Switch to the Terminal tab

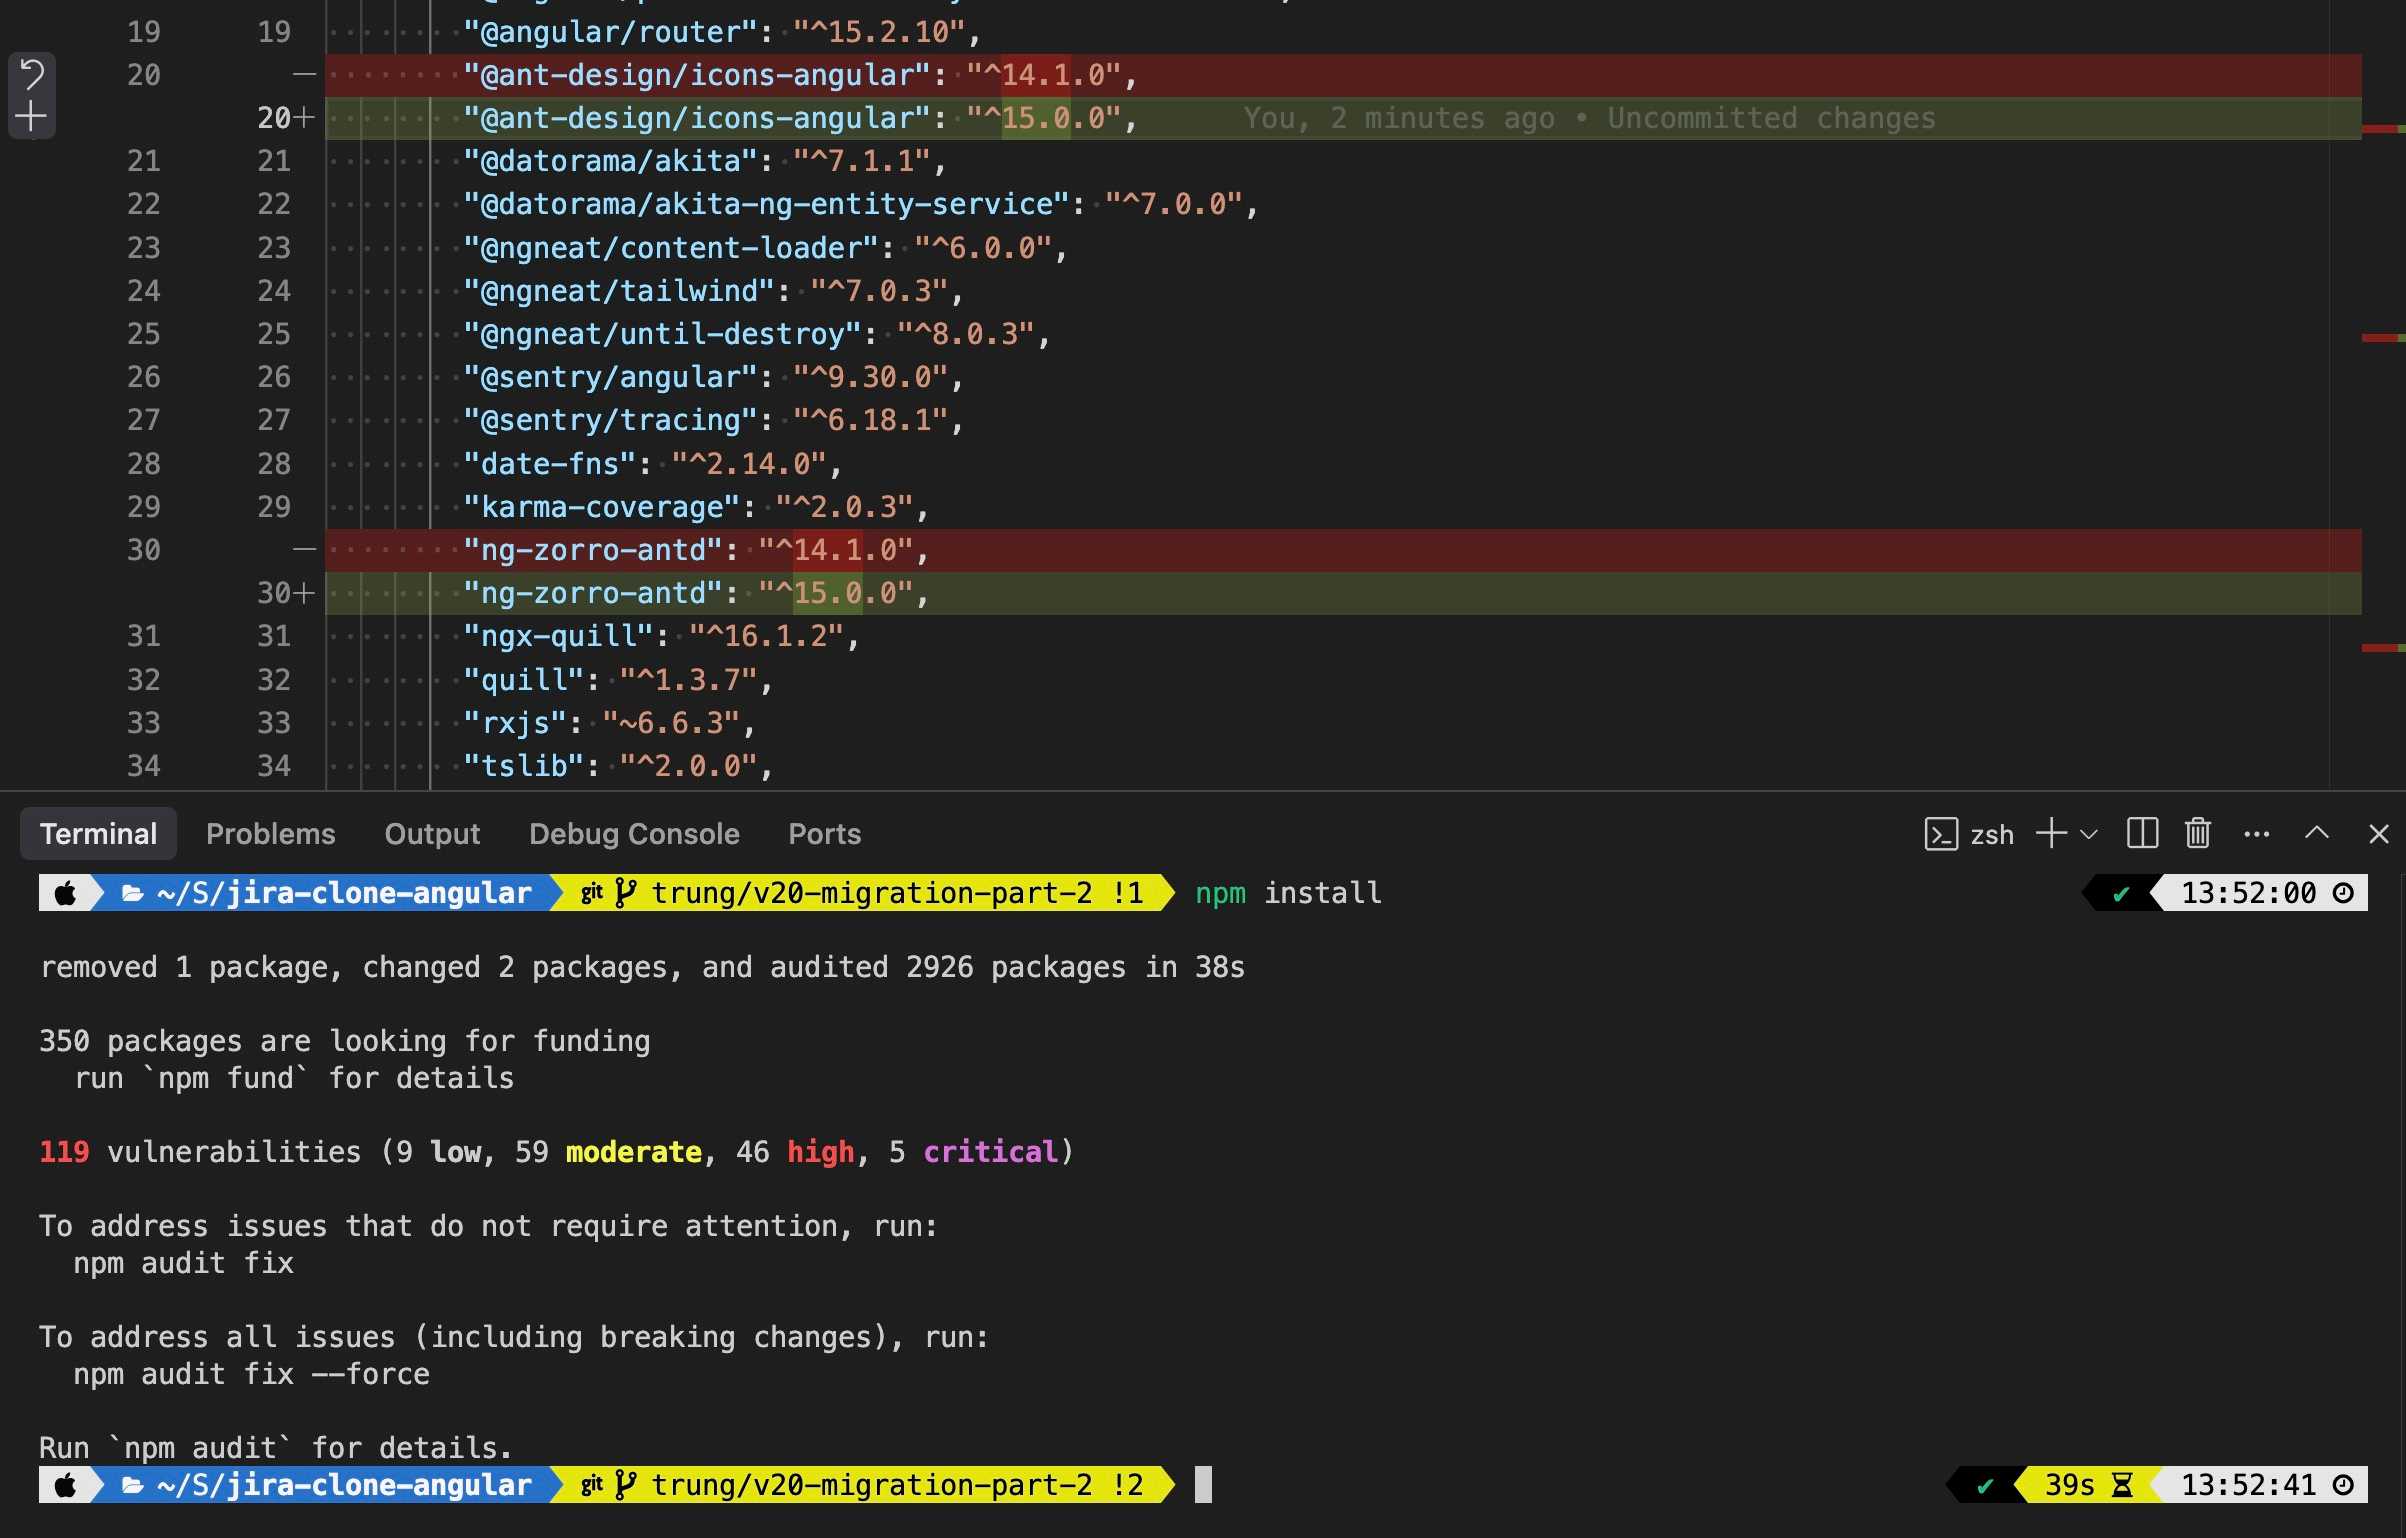pyautogui.click(x=98, y=834)
